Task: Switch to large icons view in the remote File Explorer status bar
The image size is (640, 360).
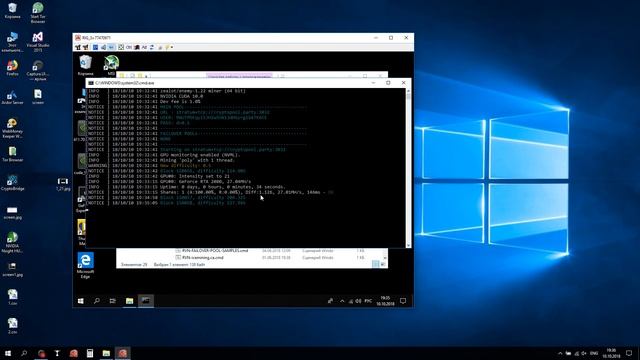Action: [383, 264]
